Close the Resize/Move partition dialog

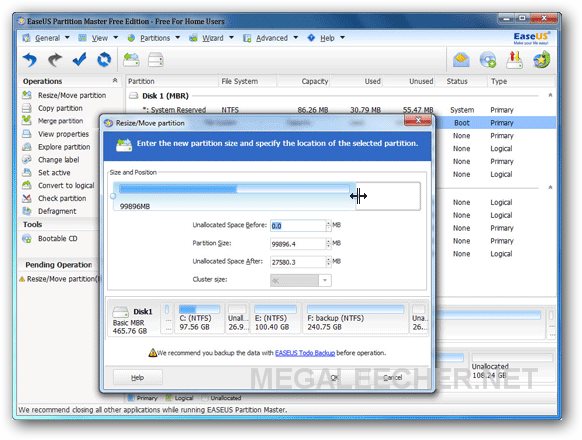418,120
